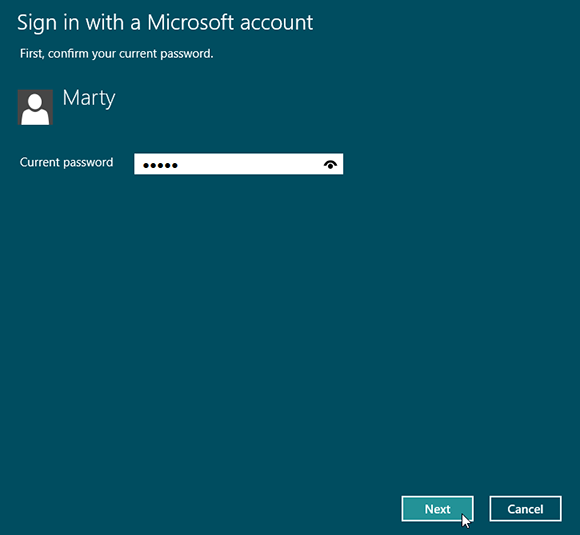The image size is (580, 535).
Task: Click the masked dots in the password field
Action: (160, 165)
